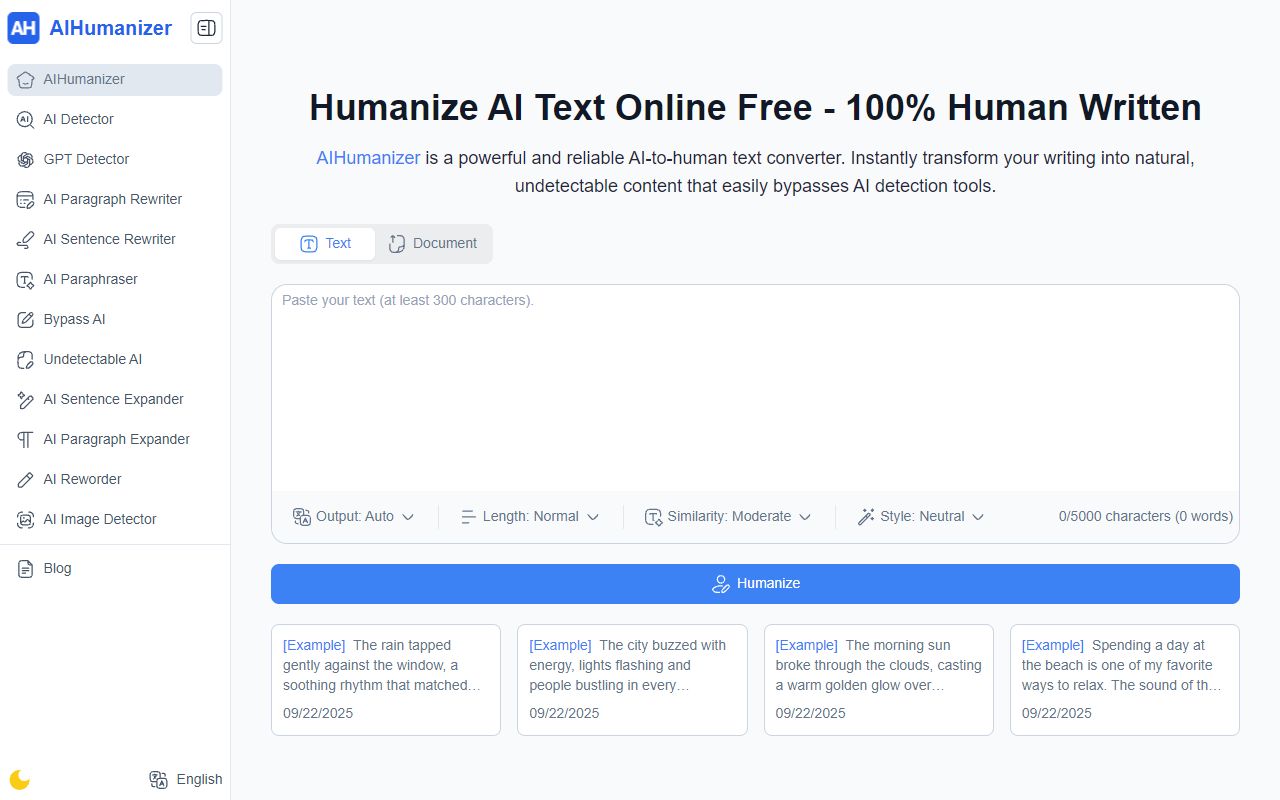Open the AI Sentence Rewriter tool
Image resolution: width=1280 pixels, height=800 pixels.
point(110,239)
